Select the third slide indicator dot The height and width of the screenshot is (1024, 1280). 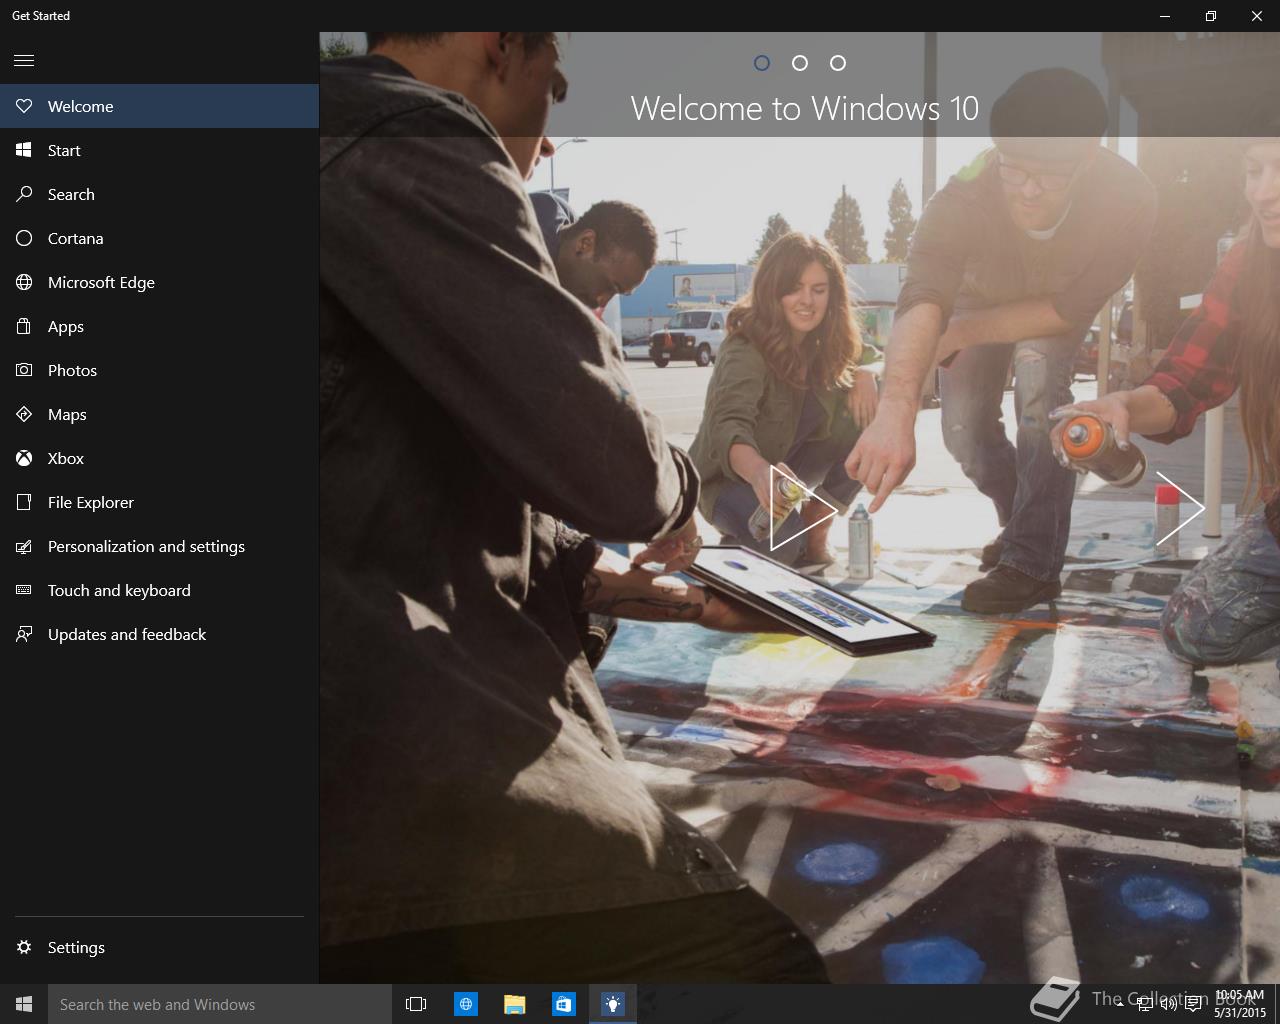point(838,63)
